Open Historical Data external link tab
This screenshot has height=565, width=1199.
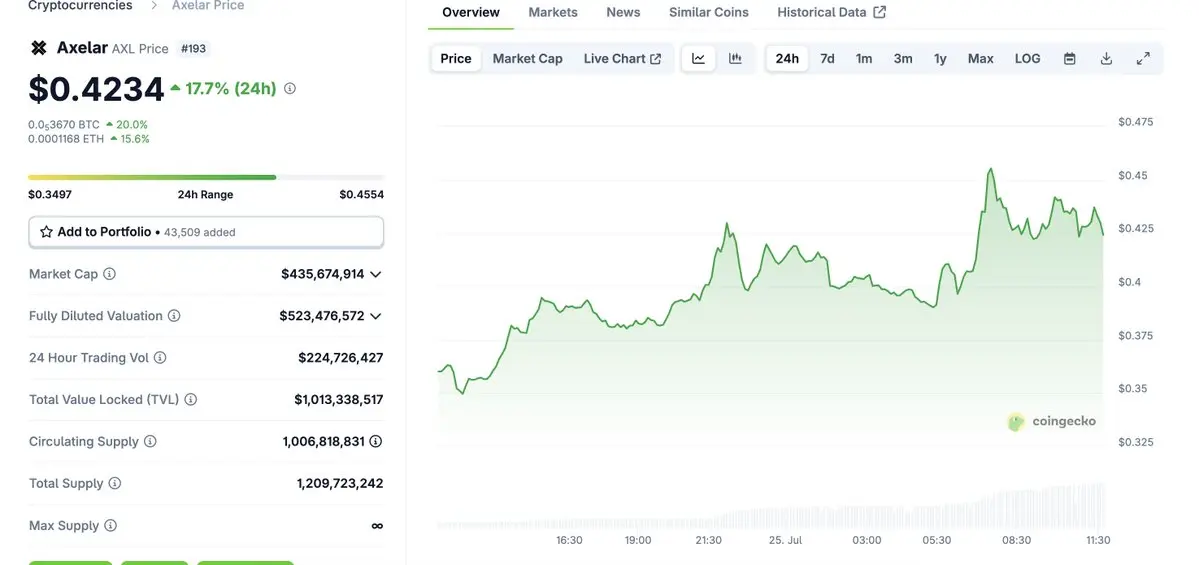[x=831, y=12]
